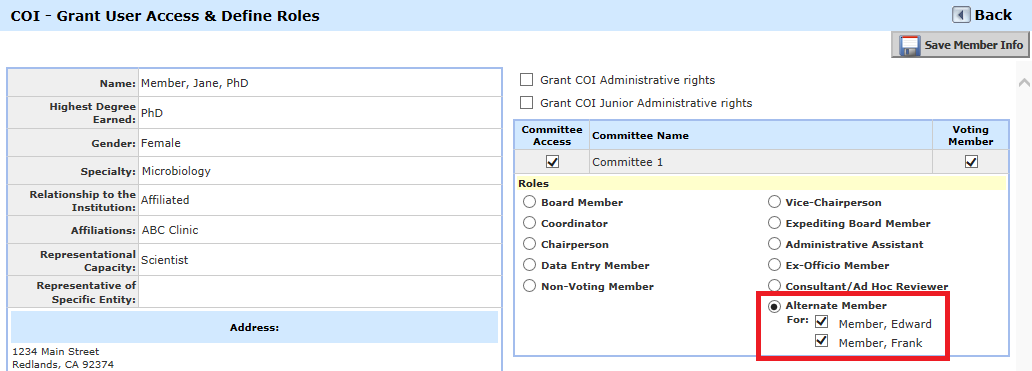Viewport: 1032px width, 371px height.
Task: Go Back to previous page
Action: pyautogui.click(x=982, y=15)
